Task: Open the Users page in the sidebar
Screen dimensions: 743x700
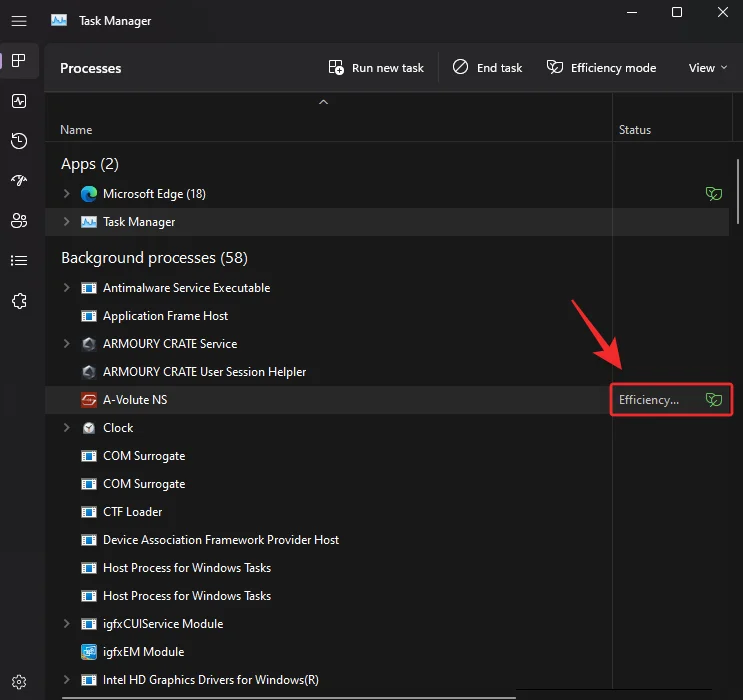Action: 19,221
